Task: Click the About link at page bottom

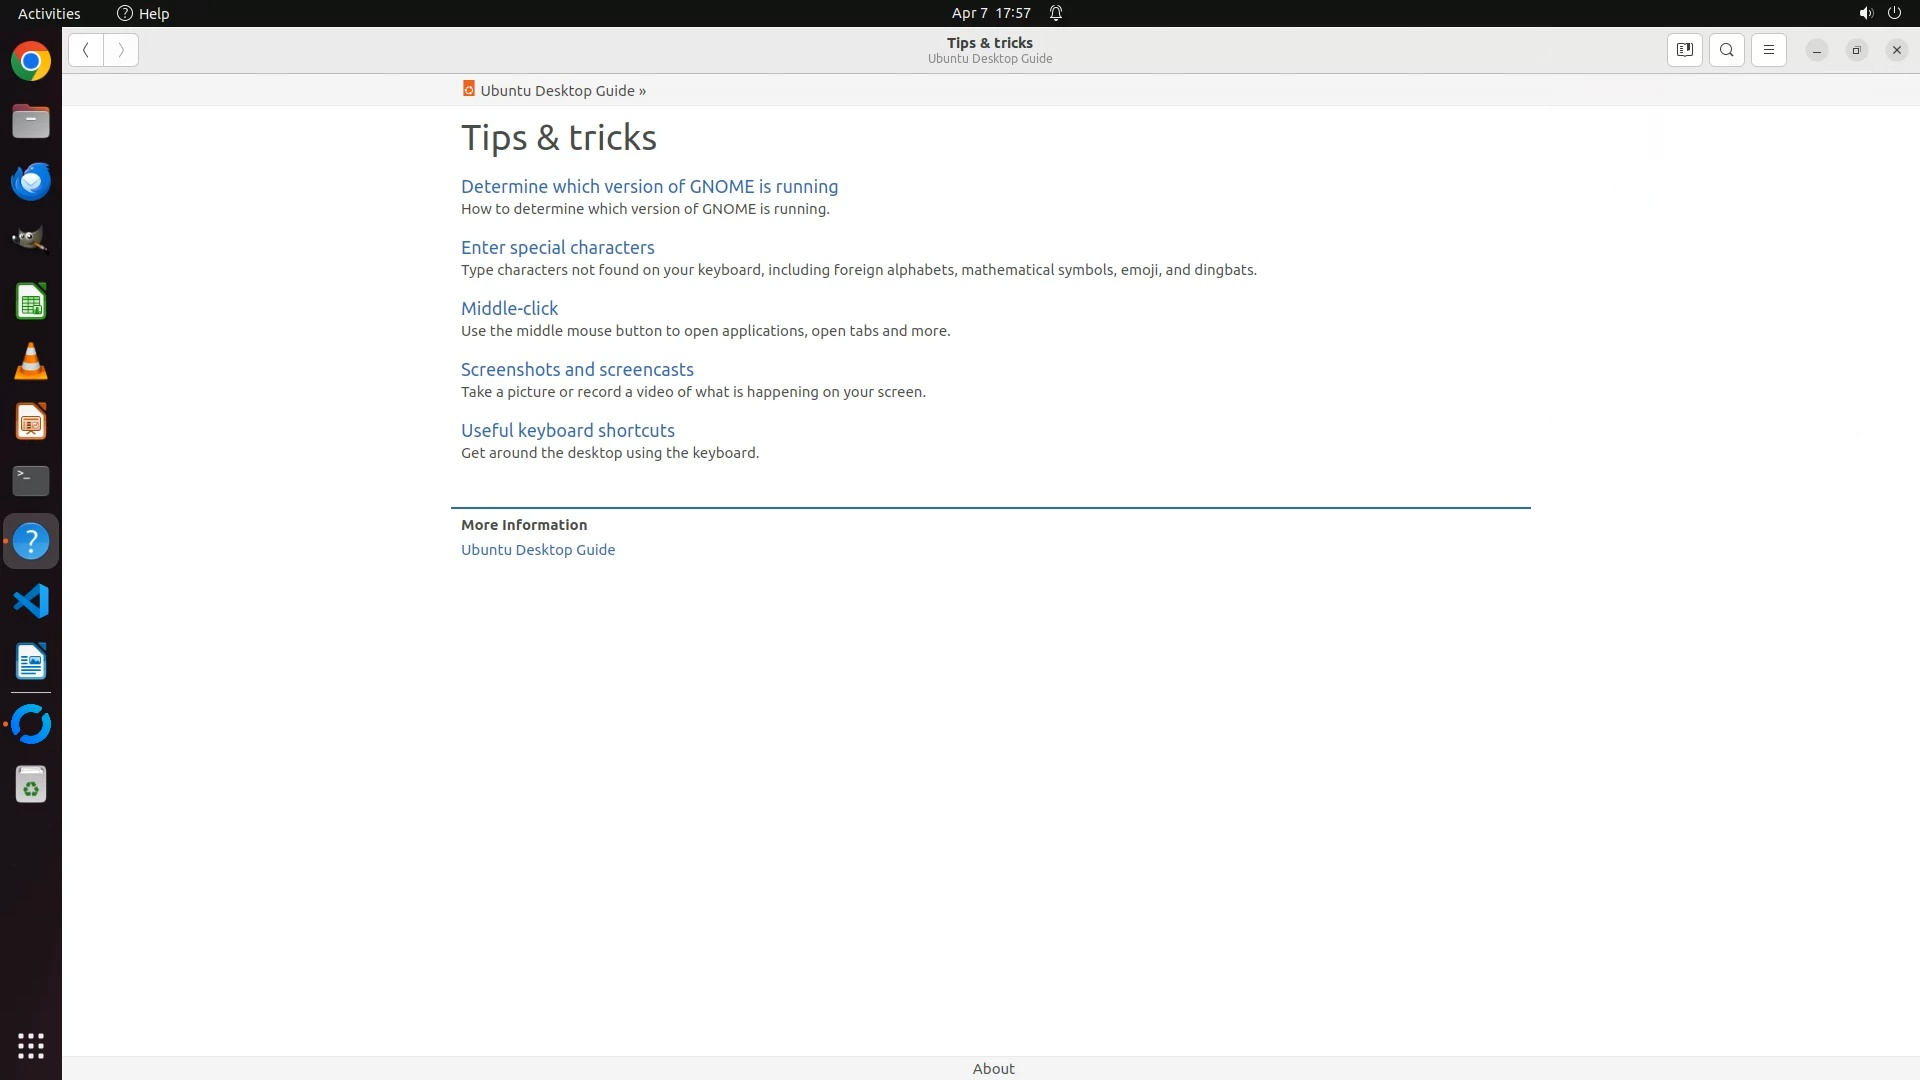Action: point(993,1068)
